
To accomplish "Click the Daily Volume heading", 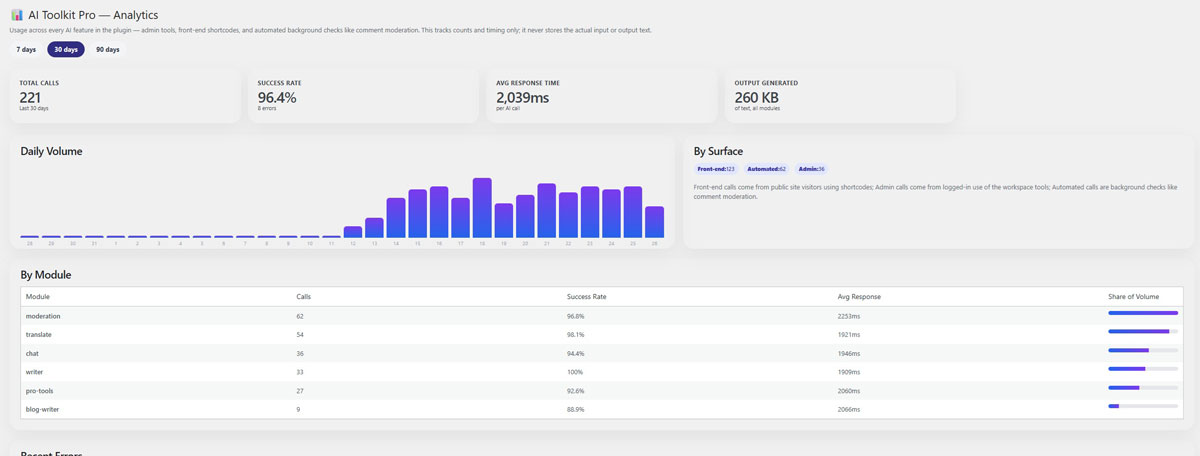I will point(51,151).
